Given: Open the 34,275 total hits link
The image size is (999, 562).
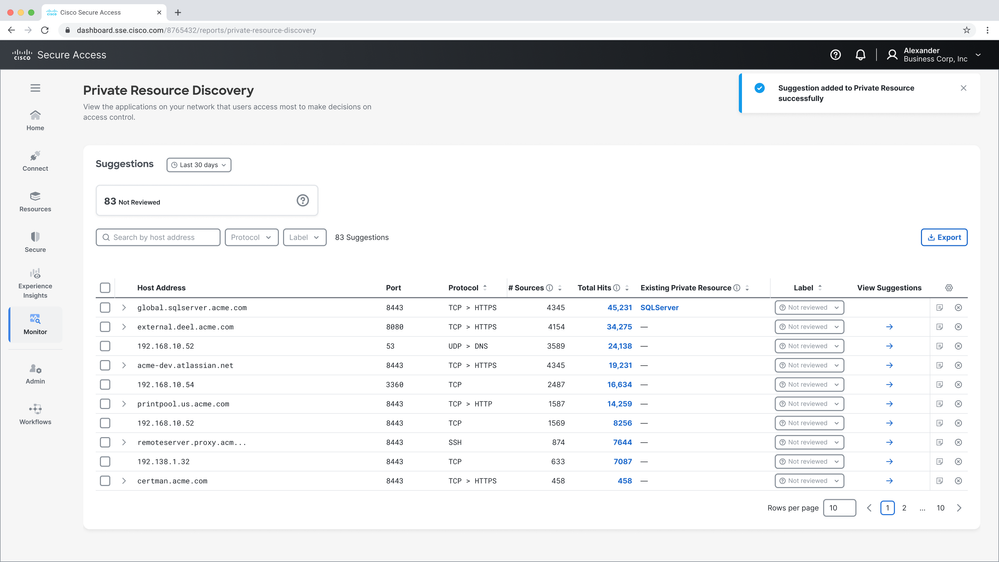Looking at the screenshot, I should pyautogui.click(x=619, y=327).
